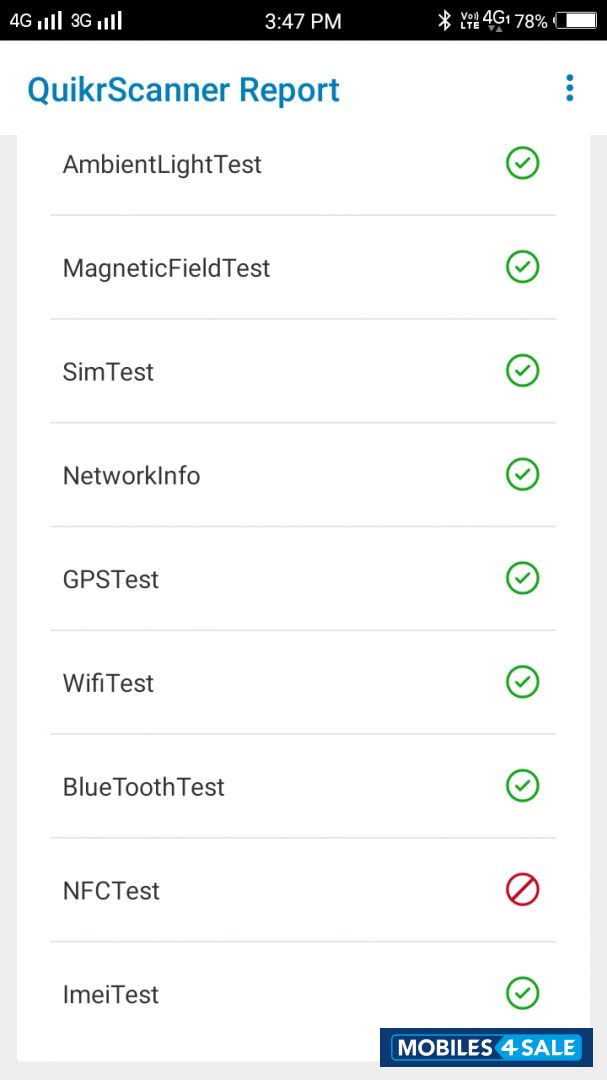This screenshot has width=607, height=1080.
Task: Click the BlueToothTest check icon
Action: [522, 786]
